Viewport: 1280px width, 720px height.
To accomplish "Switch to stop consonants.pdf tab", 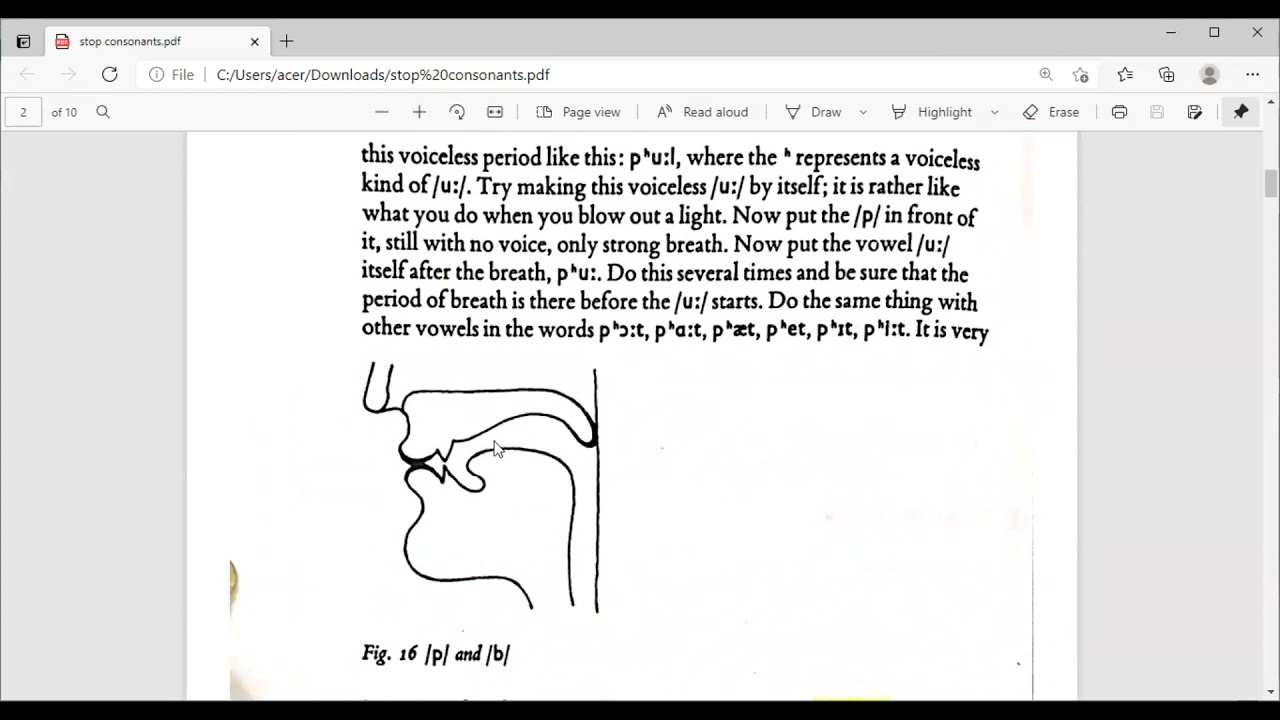I will pos(157,42).
